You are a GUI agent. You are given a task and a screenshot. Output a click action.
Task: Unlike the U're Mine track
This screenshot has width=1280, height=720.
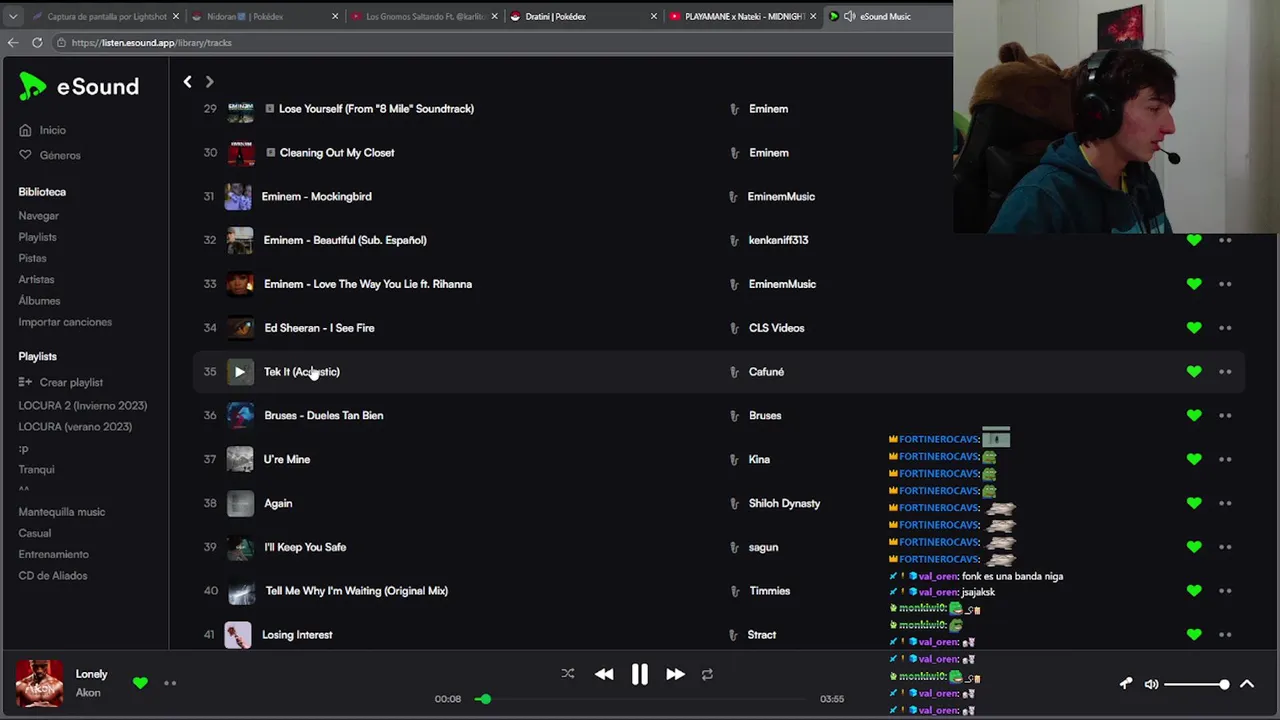pyautogui.click(x=1194, y=459)
